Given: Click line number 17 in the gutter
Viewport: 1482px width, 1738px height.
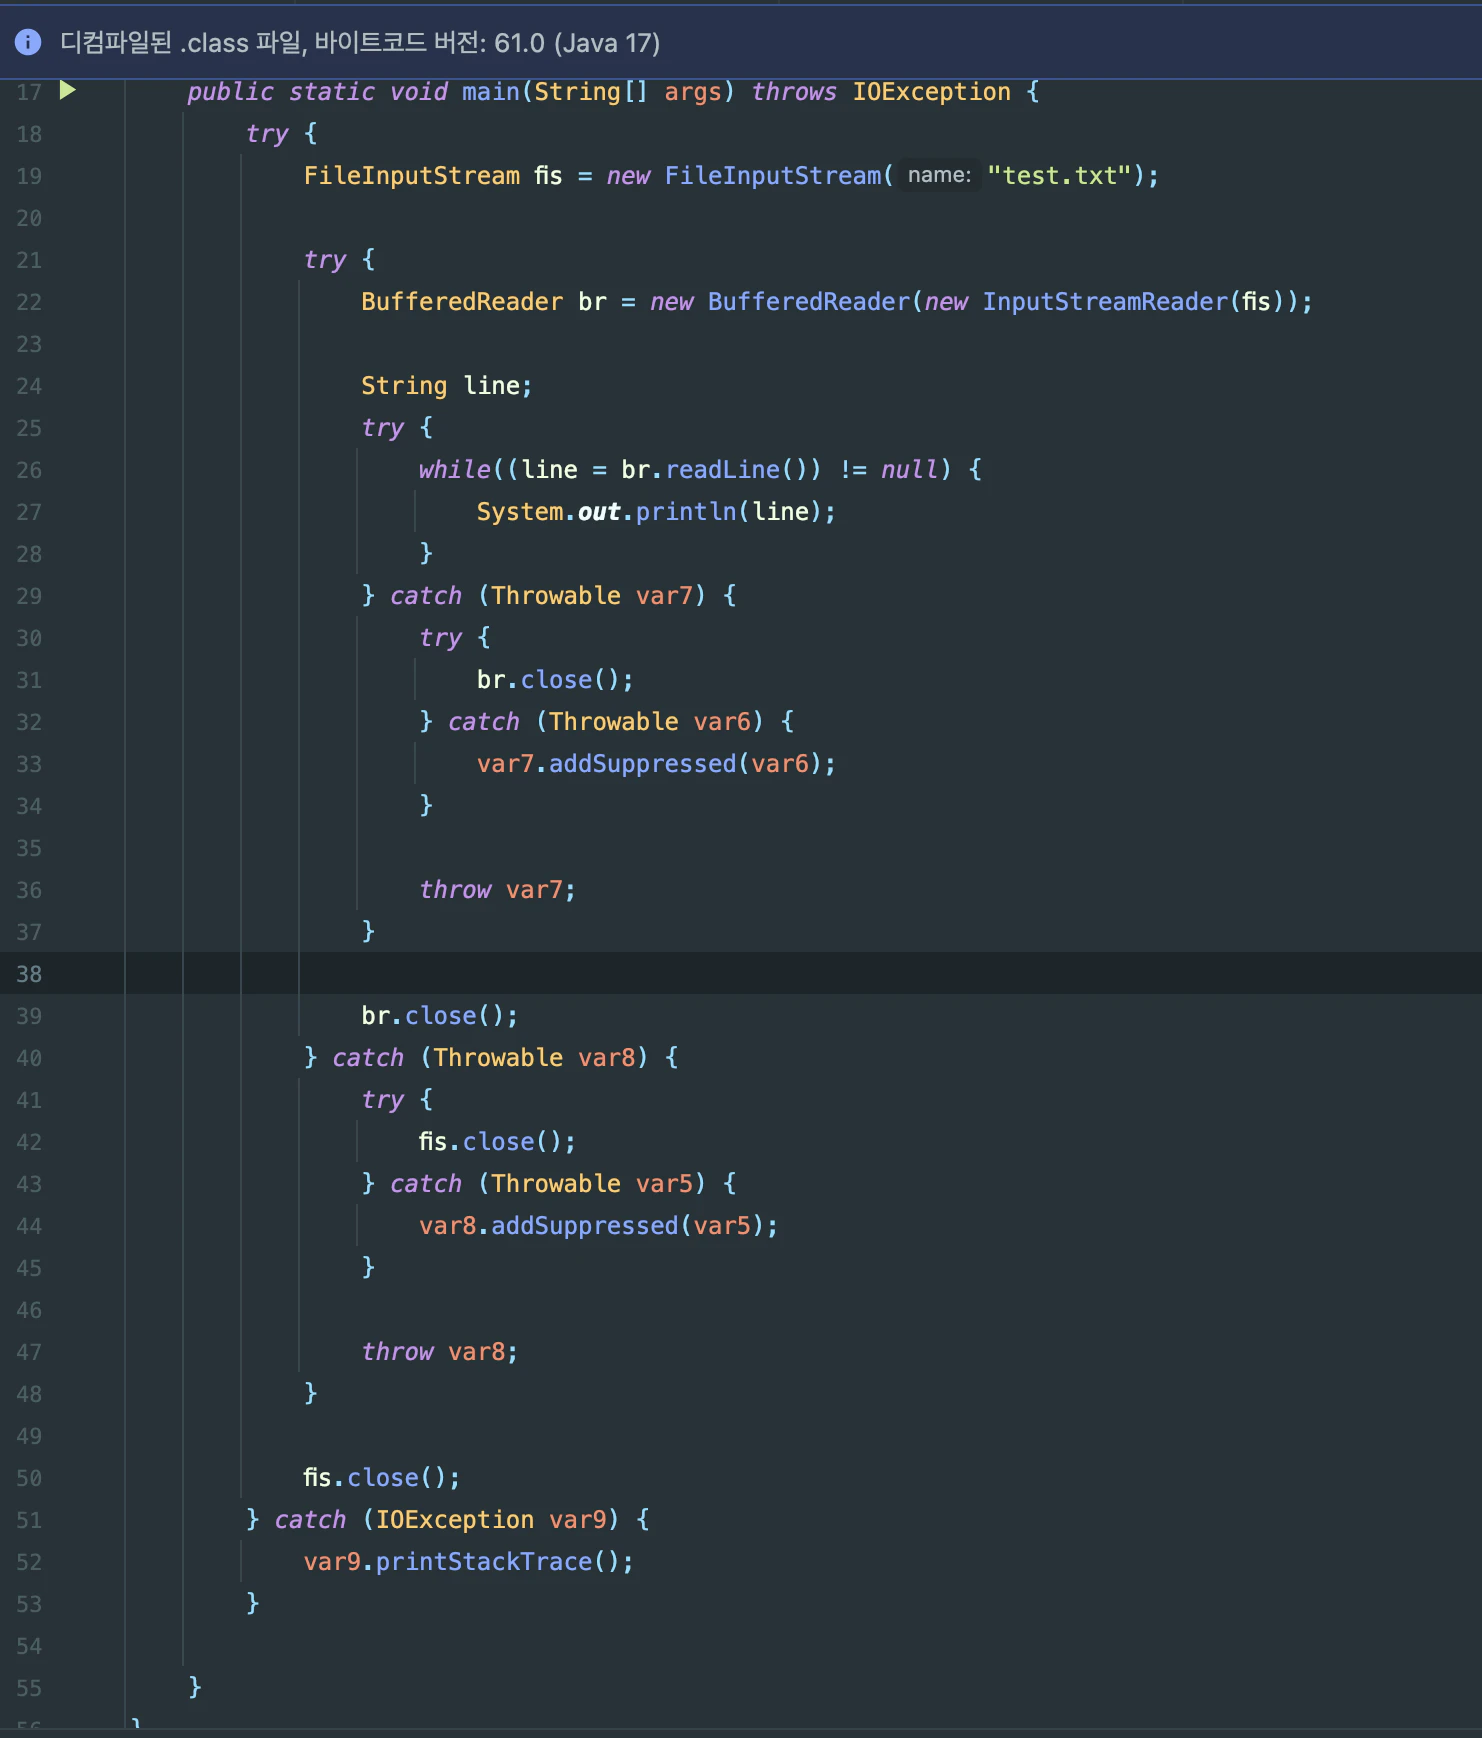Looking at the screenshot, I should (29, 92).
